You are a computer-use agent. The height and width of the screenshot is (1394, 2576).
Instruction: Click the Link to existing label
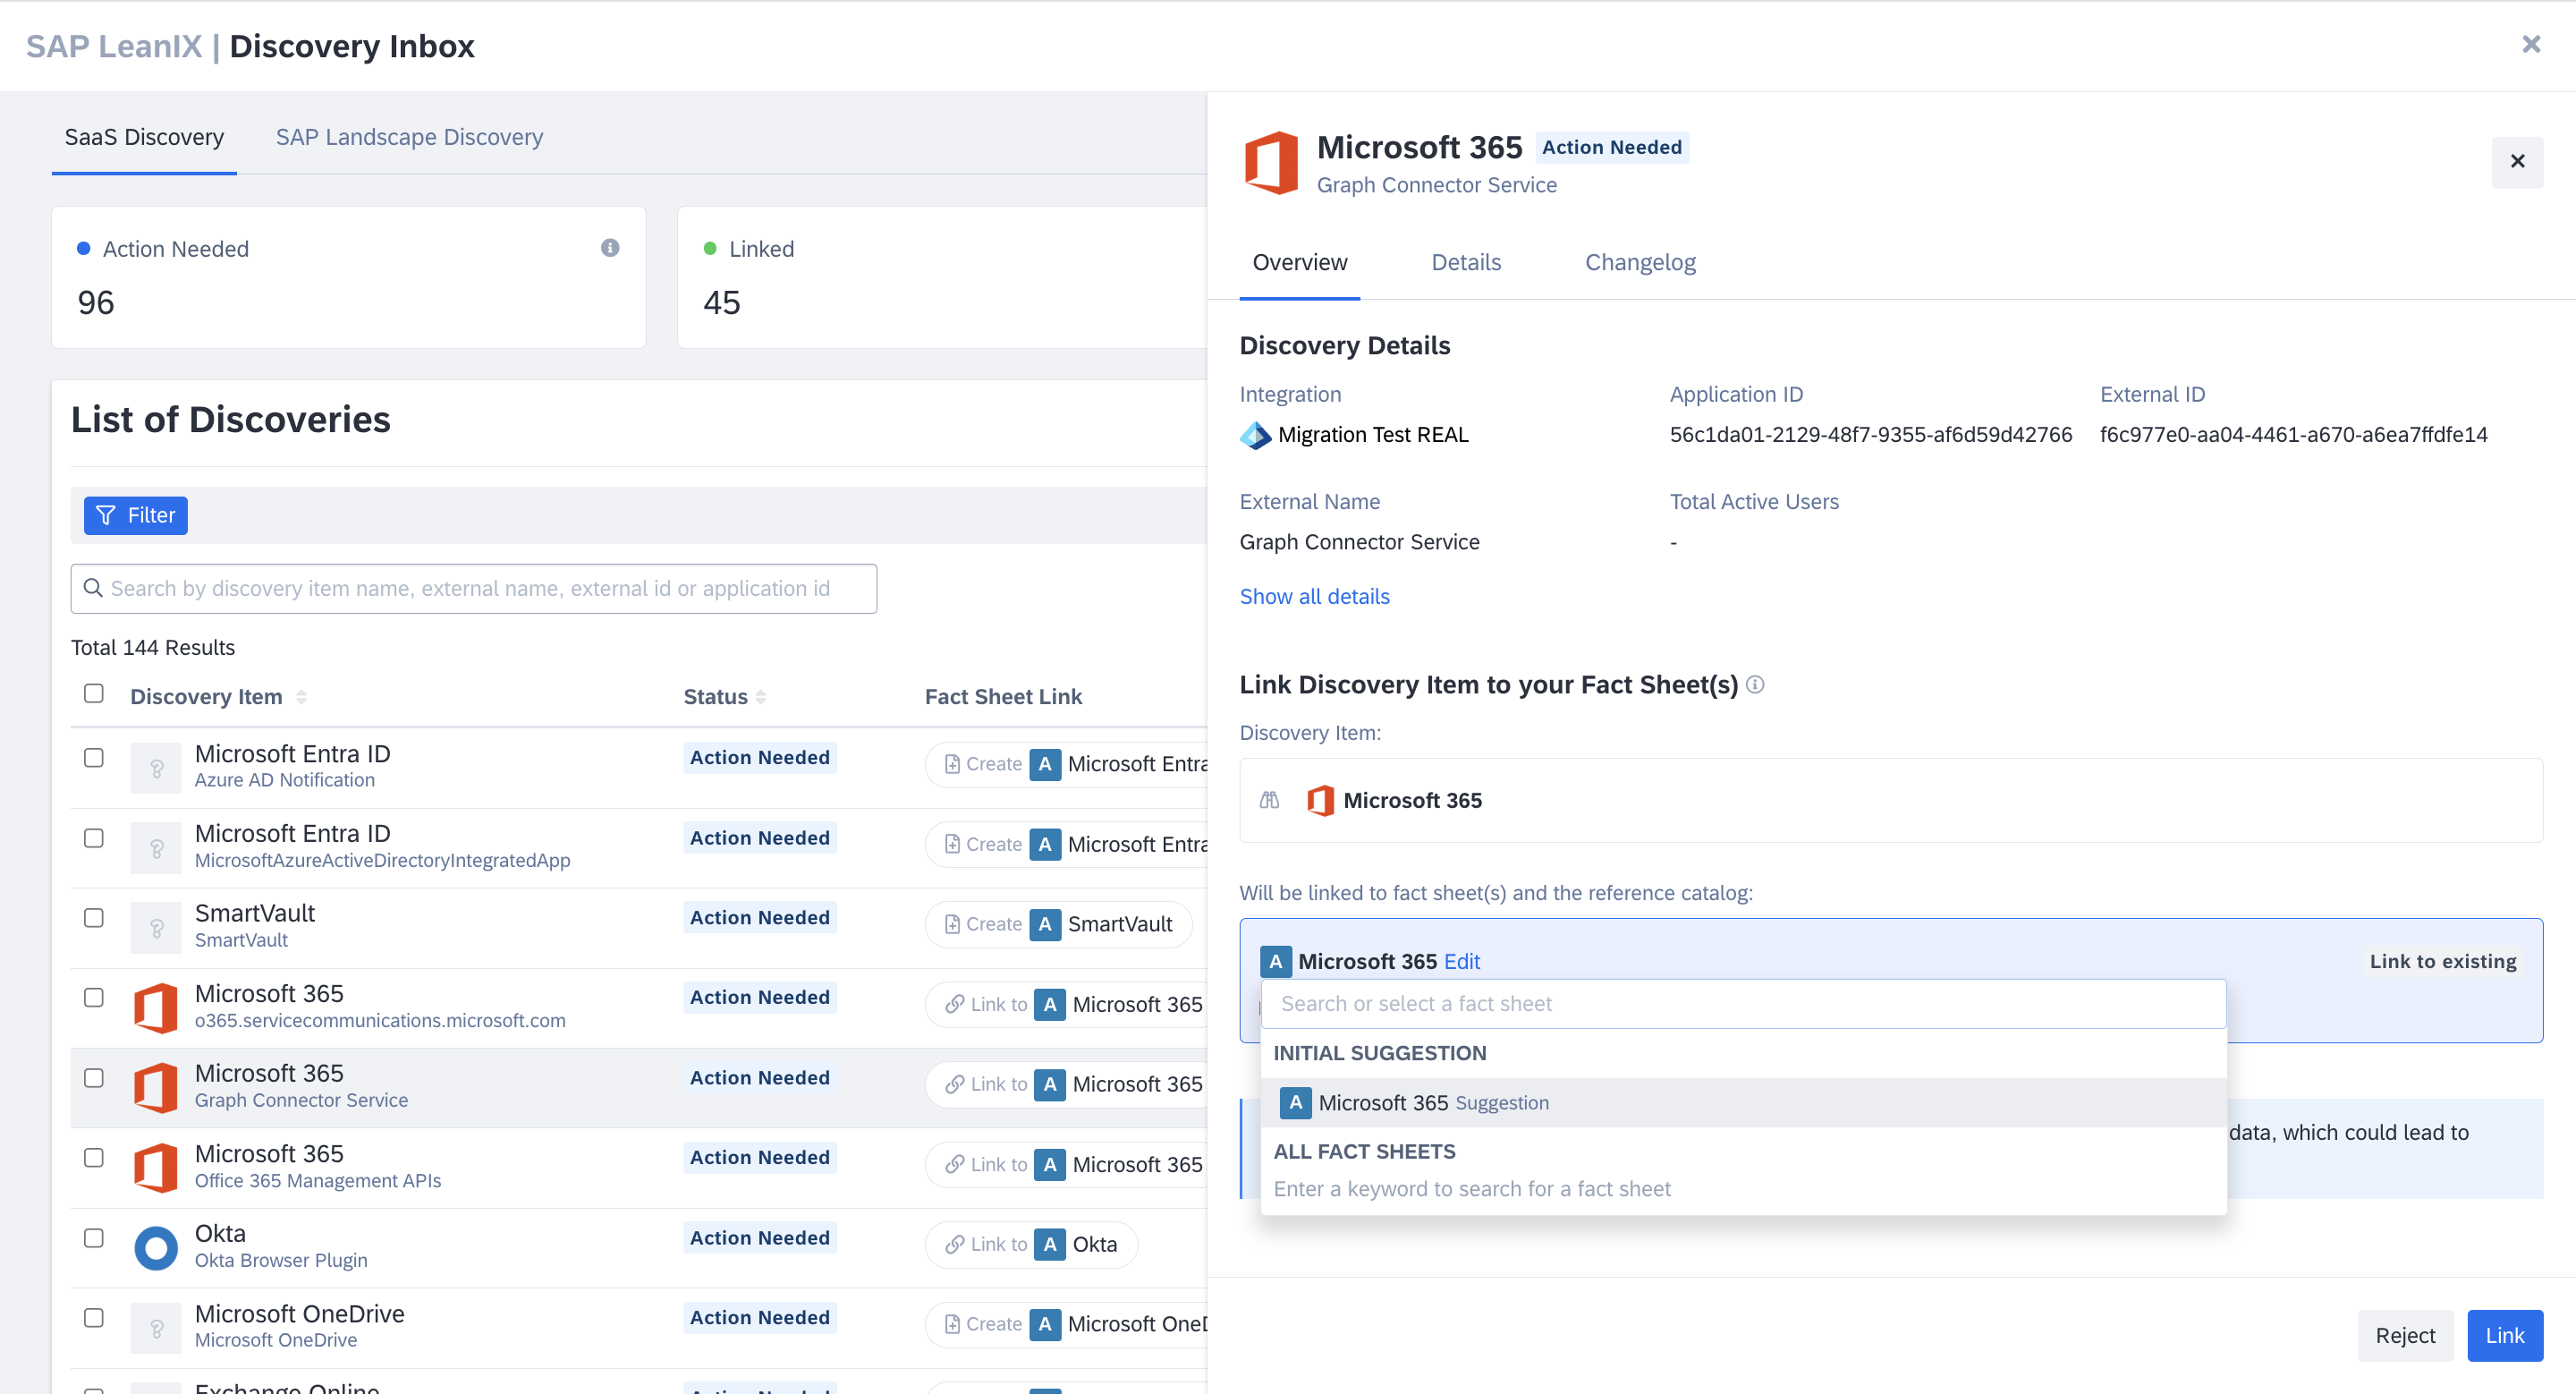2442,961
